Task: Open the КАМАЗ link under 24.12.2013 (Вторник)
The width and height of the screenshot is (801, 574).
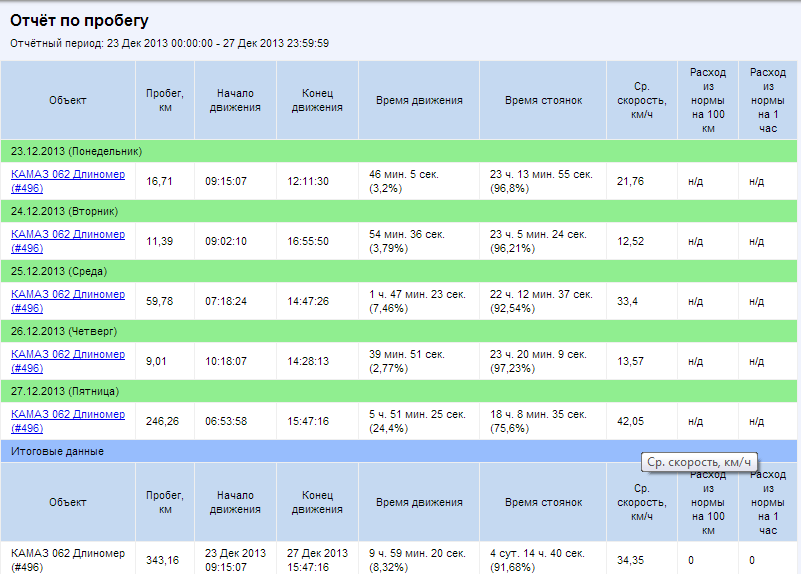Action: (68, 241)
